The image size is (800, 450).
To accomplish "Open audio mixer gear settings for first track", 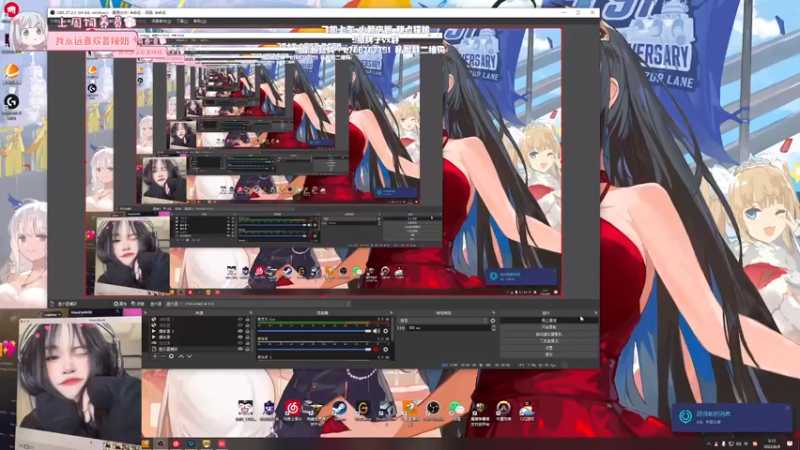I will pyautogui.click(x=386, y=331).
